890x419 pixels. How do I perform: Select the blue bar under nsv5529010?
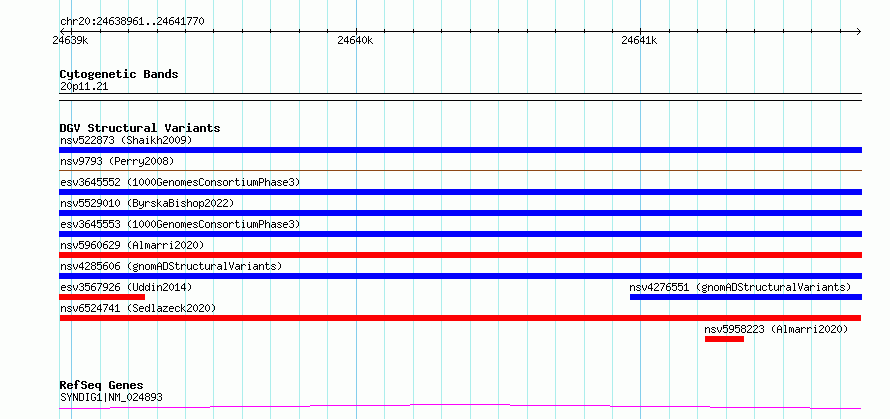click(460, 213)
